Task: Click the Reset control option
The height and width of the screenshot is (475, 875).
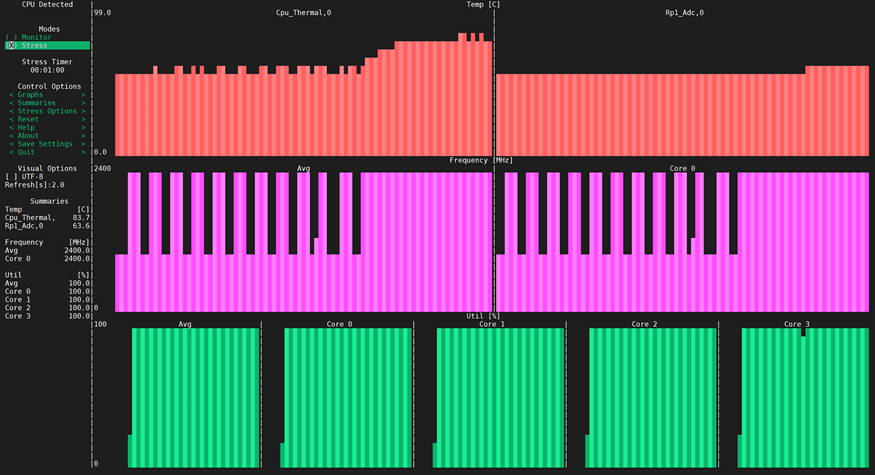Action: point(47,119)
